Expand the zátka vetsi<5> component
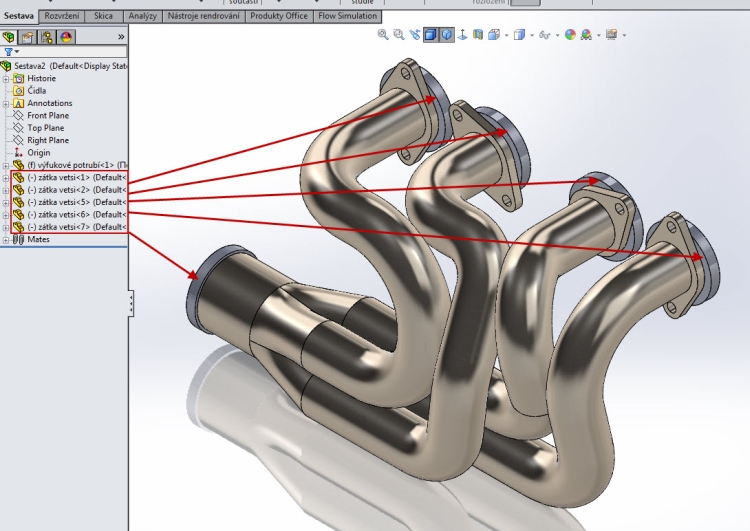 (x=6, y=202)
